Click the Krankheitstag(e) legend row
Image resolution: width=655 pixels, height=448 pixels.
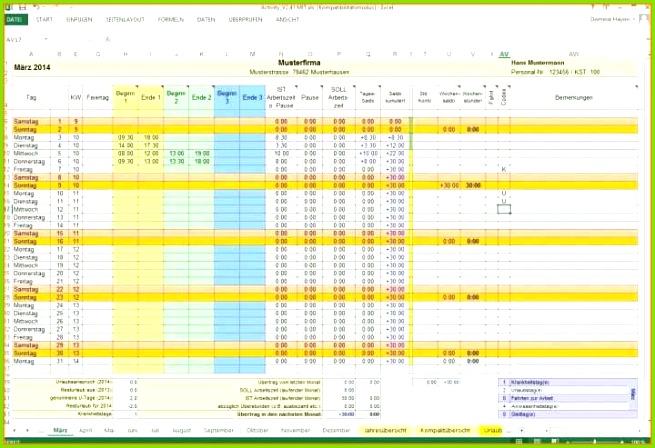click(x=564, y=382)
